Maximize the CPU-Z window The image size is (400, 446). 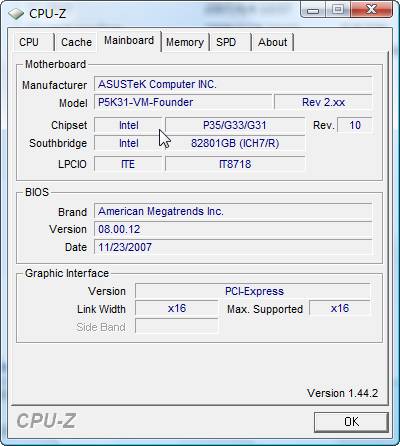[338, 9]
